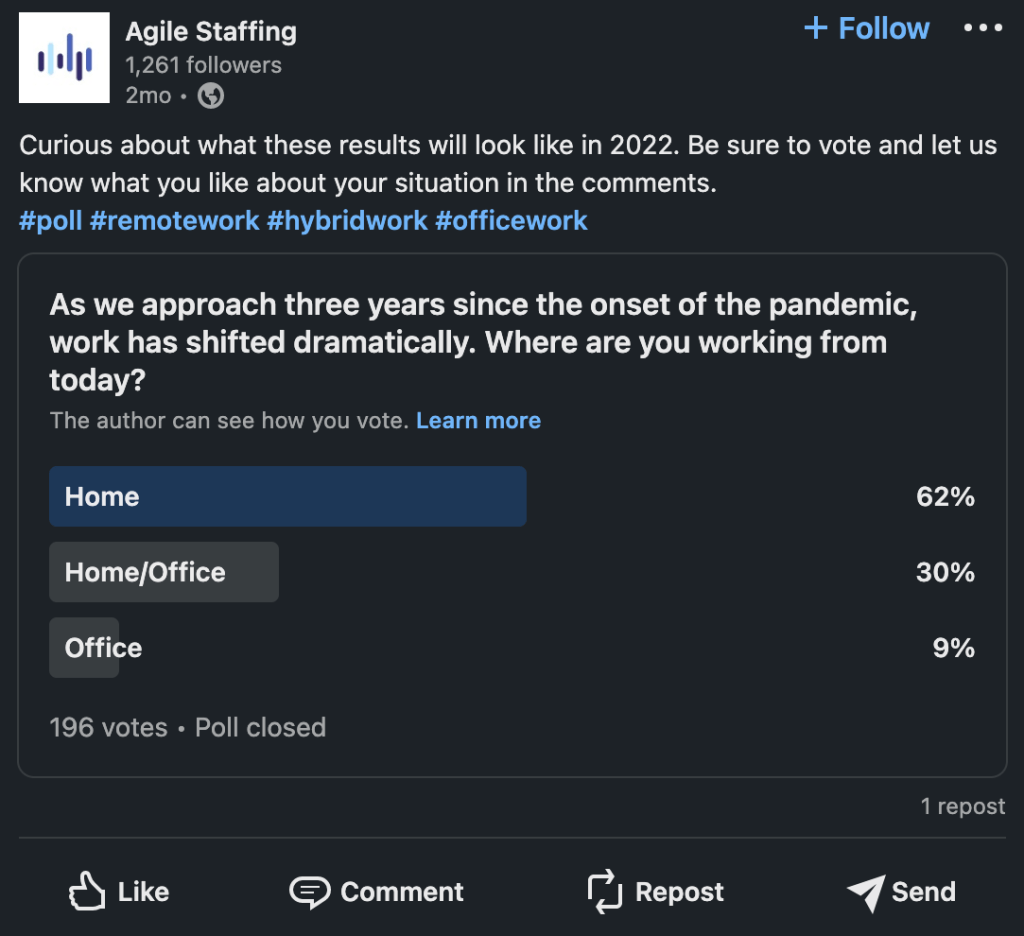Screen dimensions: 1024x936
Task: Click the Comment speech bubble icon
Action: (x=309, y=891)
